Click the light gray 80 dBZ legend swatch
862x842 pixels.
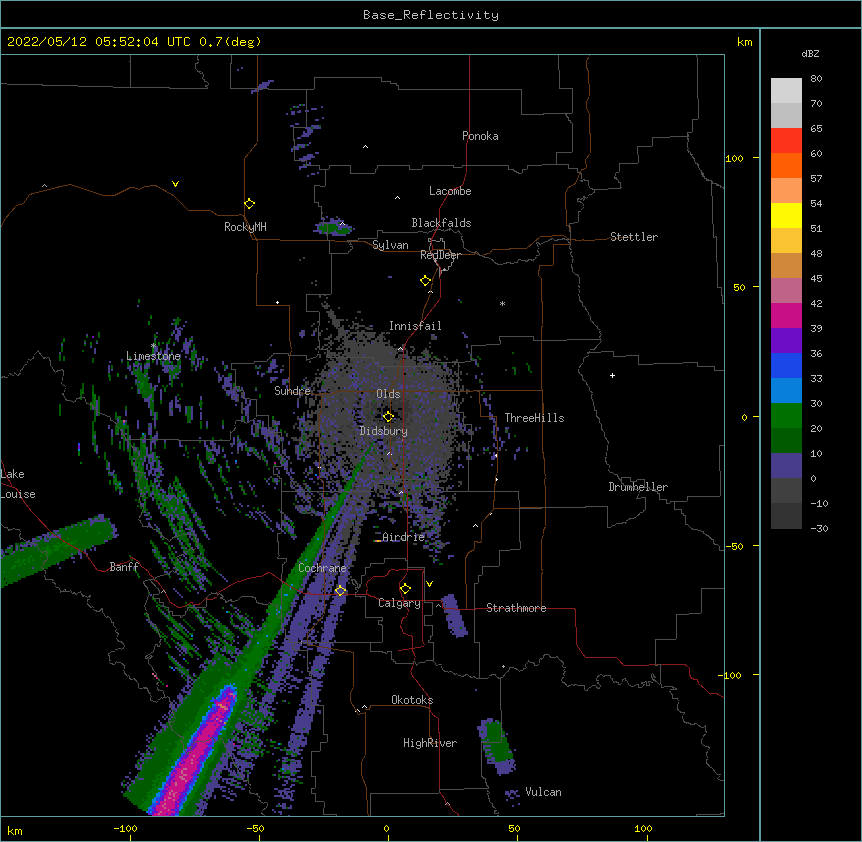click(x=786, y=91)
